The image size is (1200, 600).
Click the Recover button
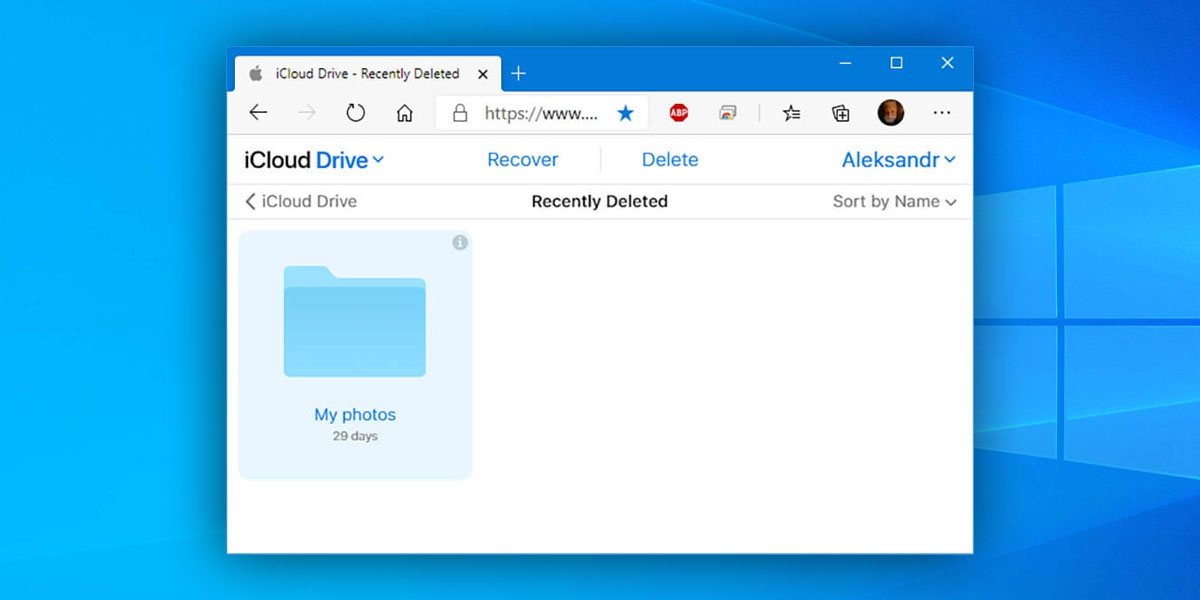click(522, 160)
